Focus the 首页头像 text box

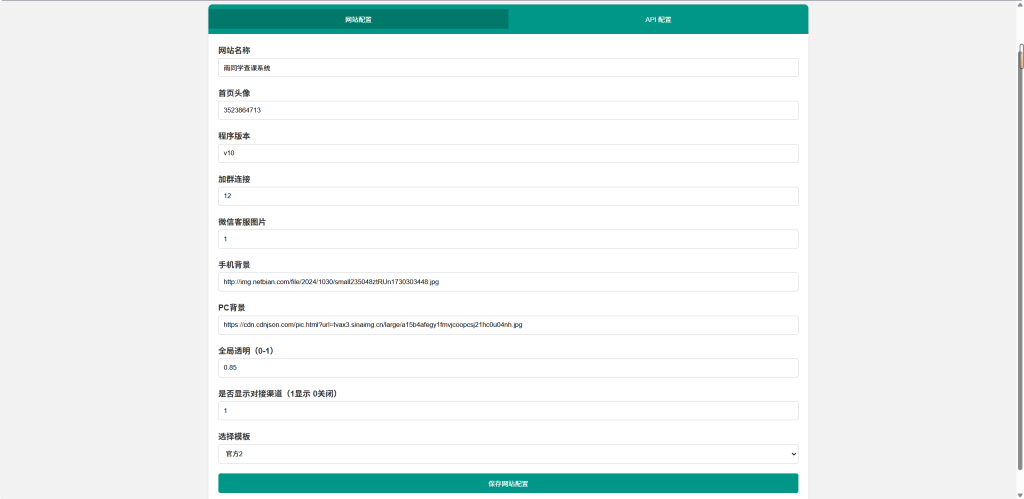[x=508, y=110]
